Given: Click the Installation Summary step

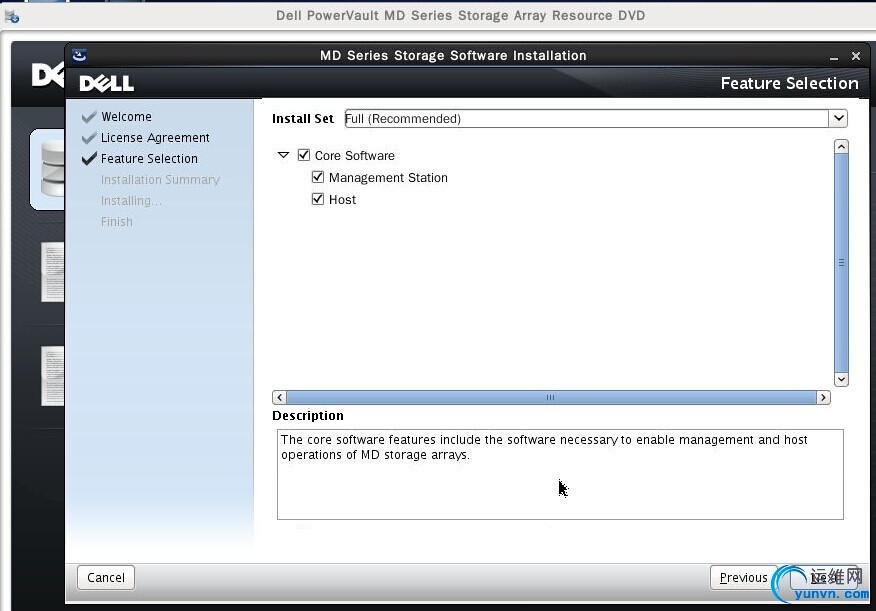Looking at the screenshot, I should (160, 179).
